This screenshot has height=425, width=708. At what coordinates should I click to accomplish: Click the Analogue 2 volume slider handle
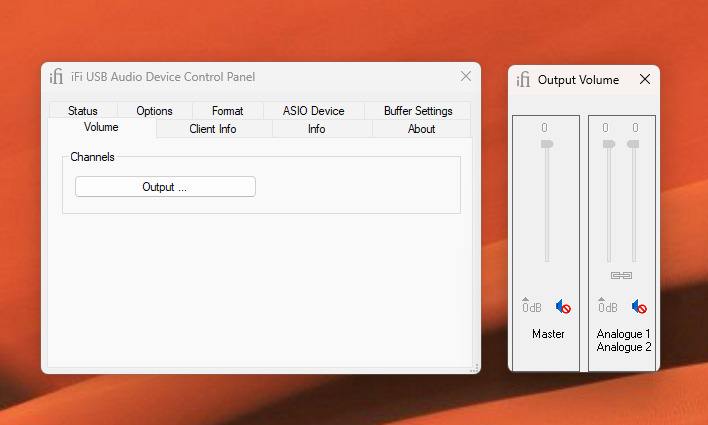pyautogui.click(x=632, y=145)
